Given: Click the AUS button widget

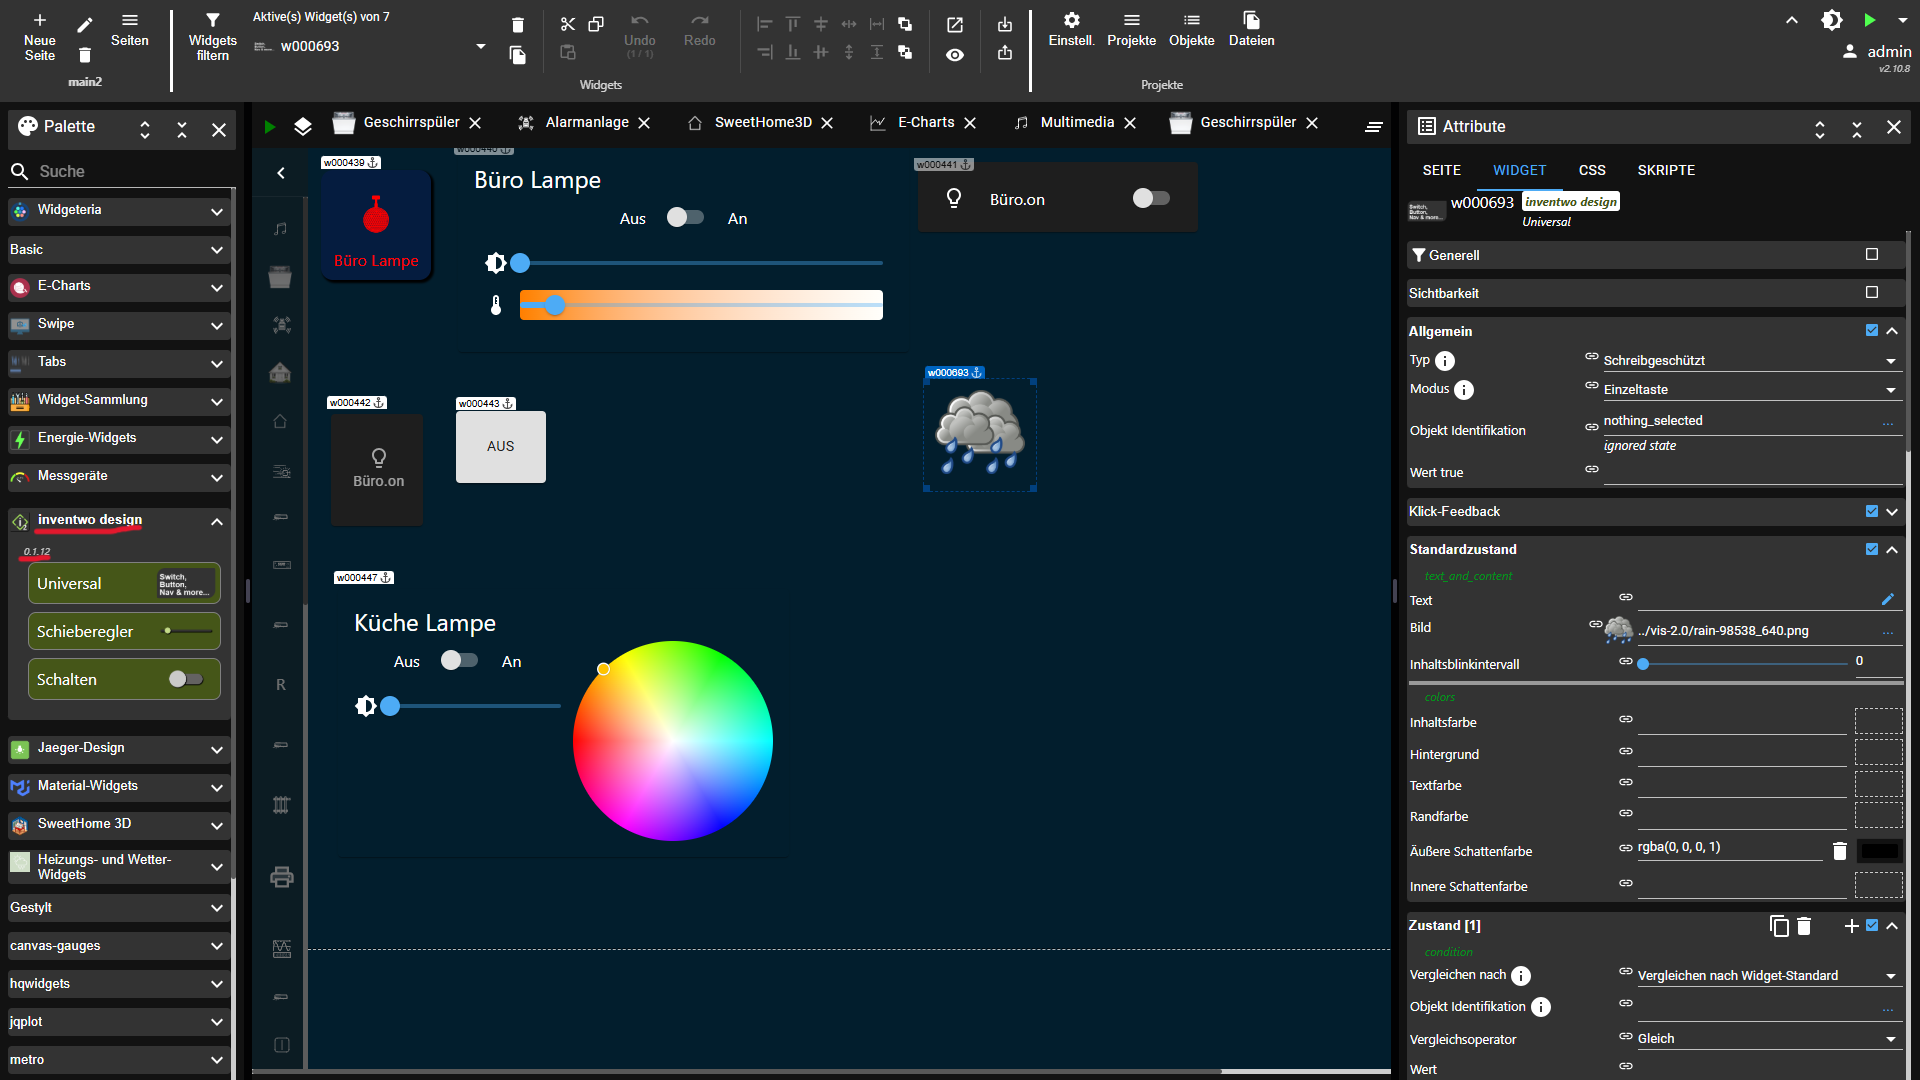Looking at the screenshot, I should pos(501,447).
